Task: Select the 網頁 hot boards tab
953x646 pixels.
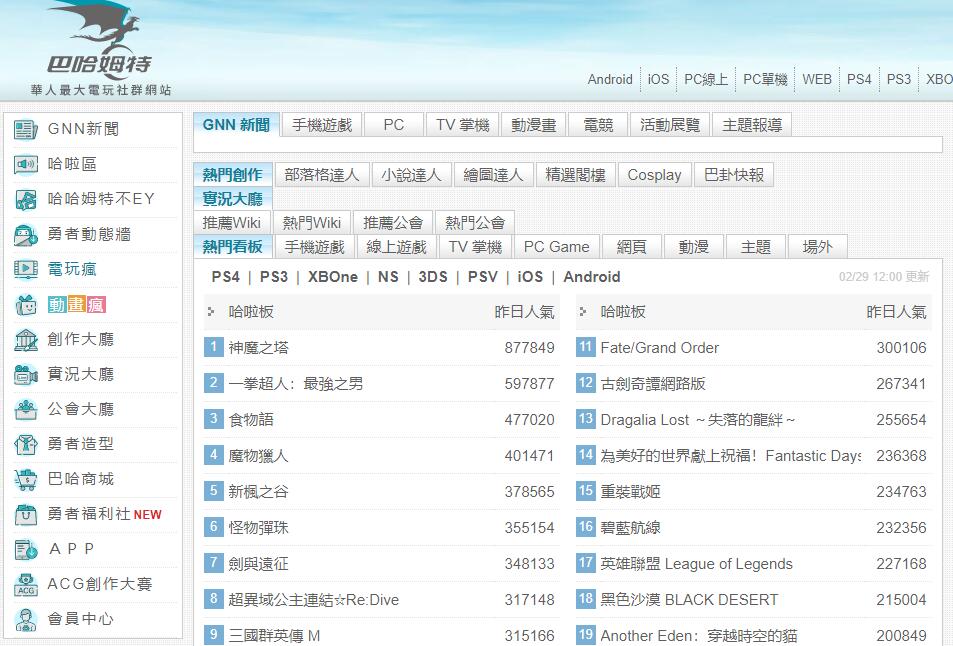Action: coord(632,247)
